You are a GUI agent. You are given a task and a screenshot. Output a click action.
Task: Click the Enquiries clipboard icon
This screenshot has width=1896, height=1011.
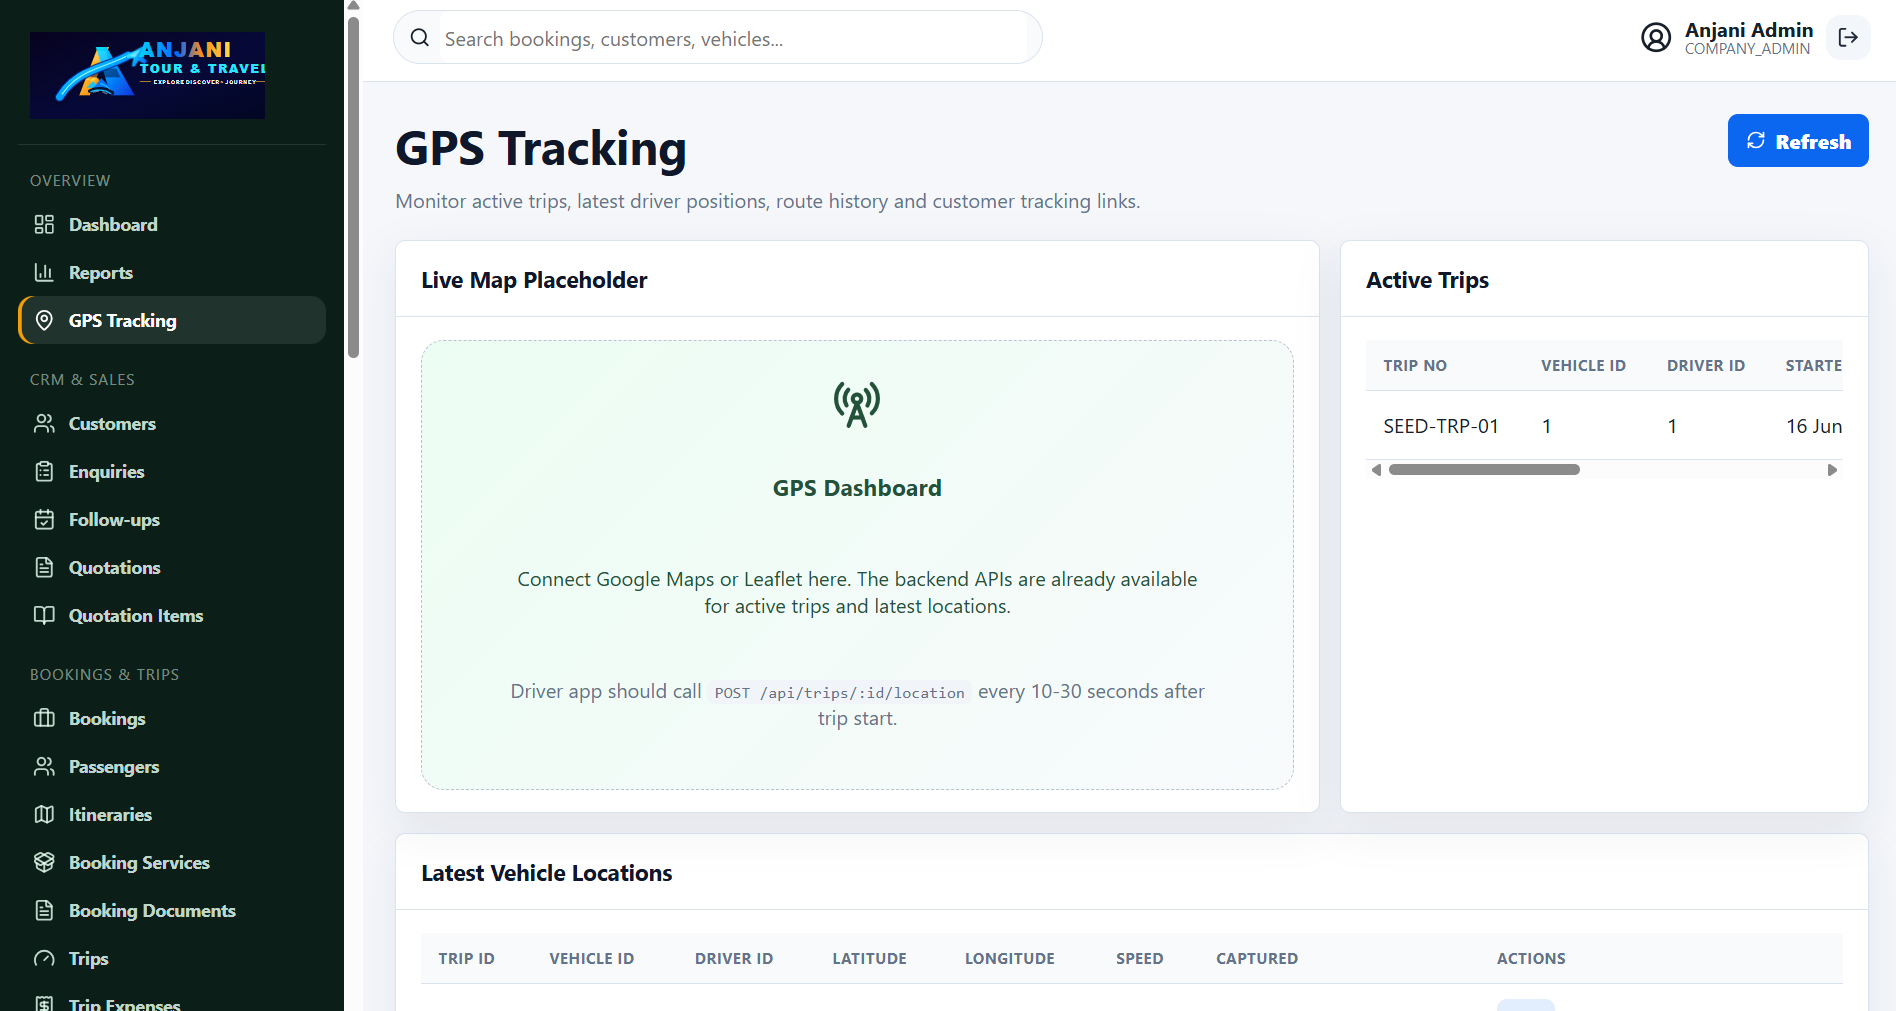(x=44, y=471)
